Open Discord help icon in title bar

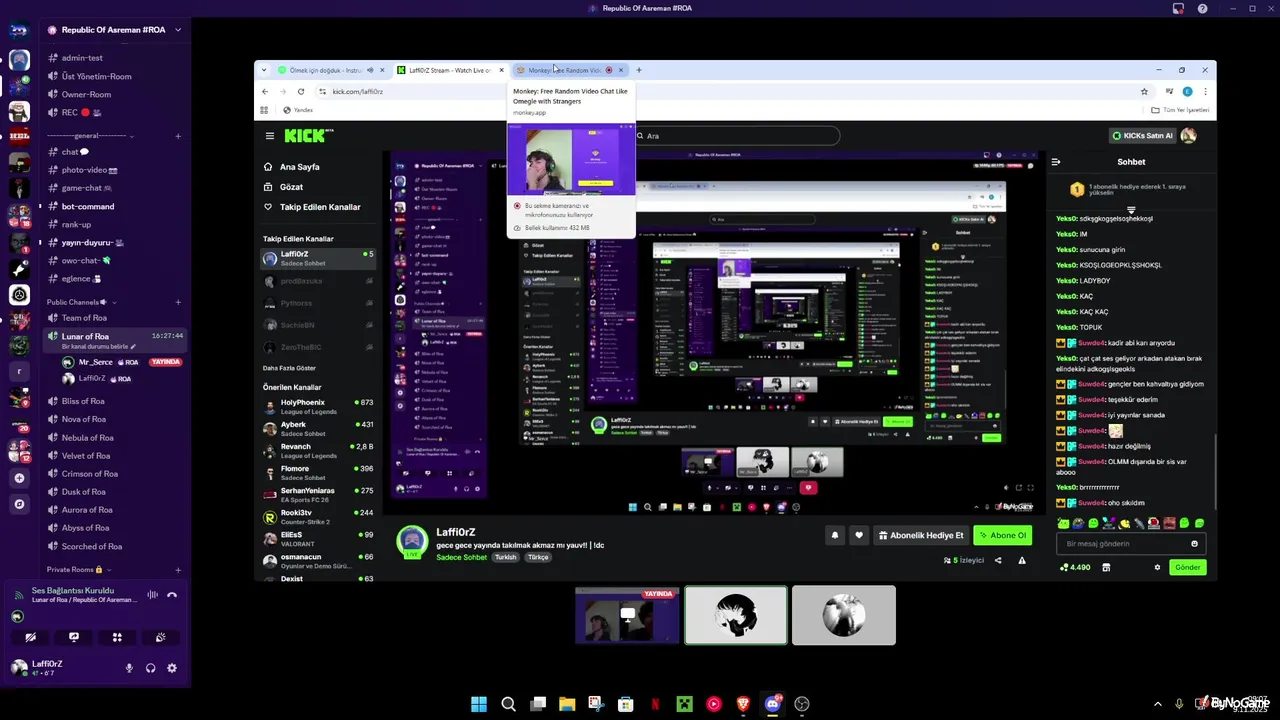(x=1202, y=8)
